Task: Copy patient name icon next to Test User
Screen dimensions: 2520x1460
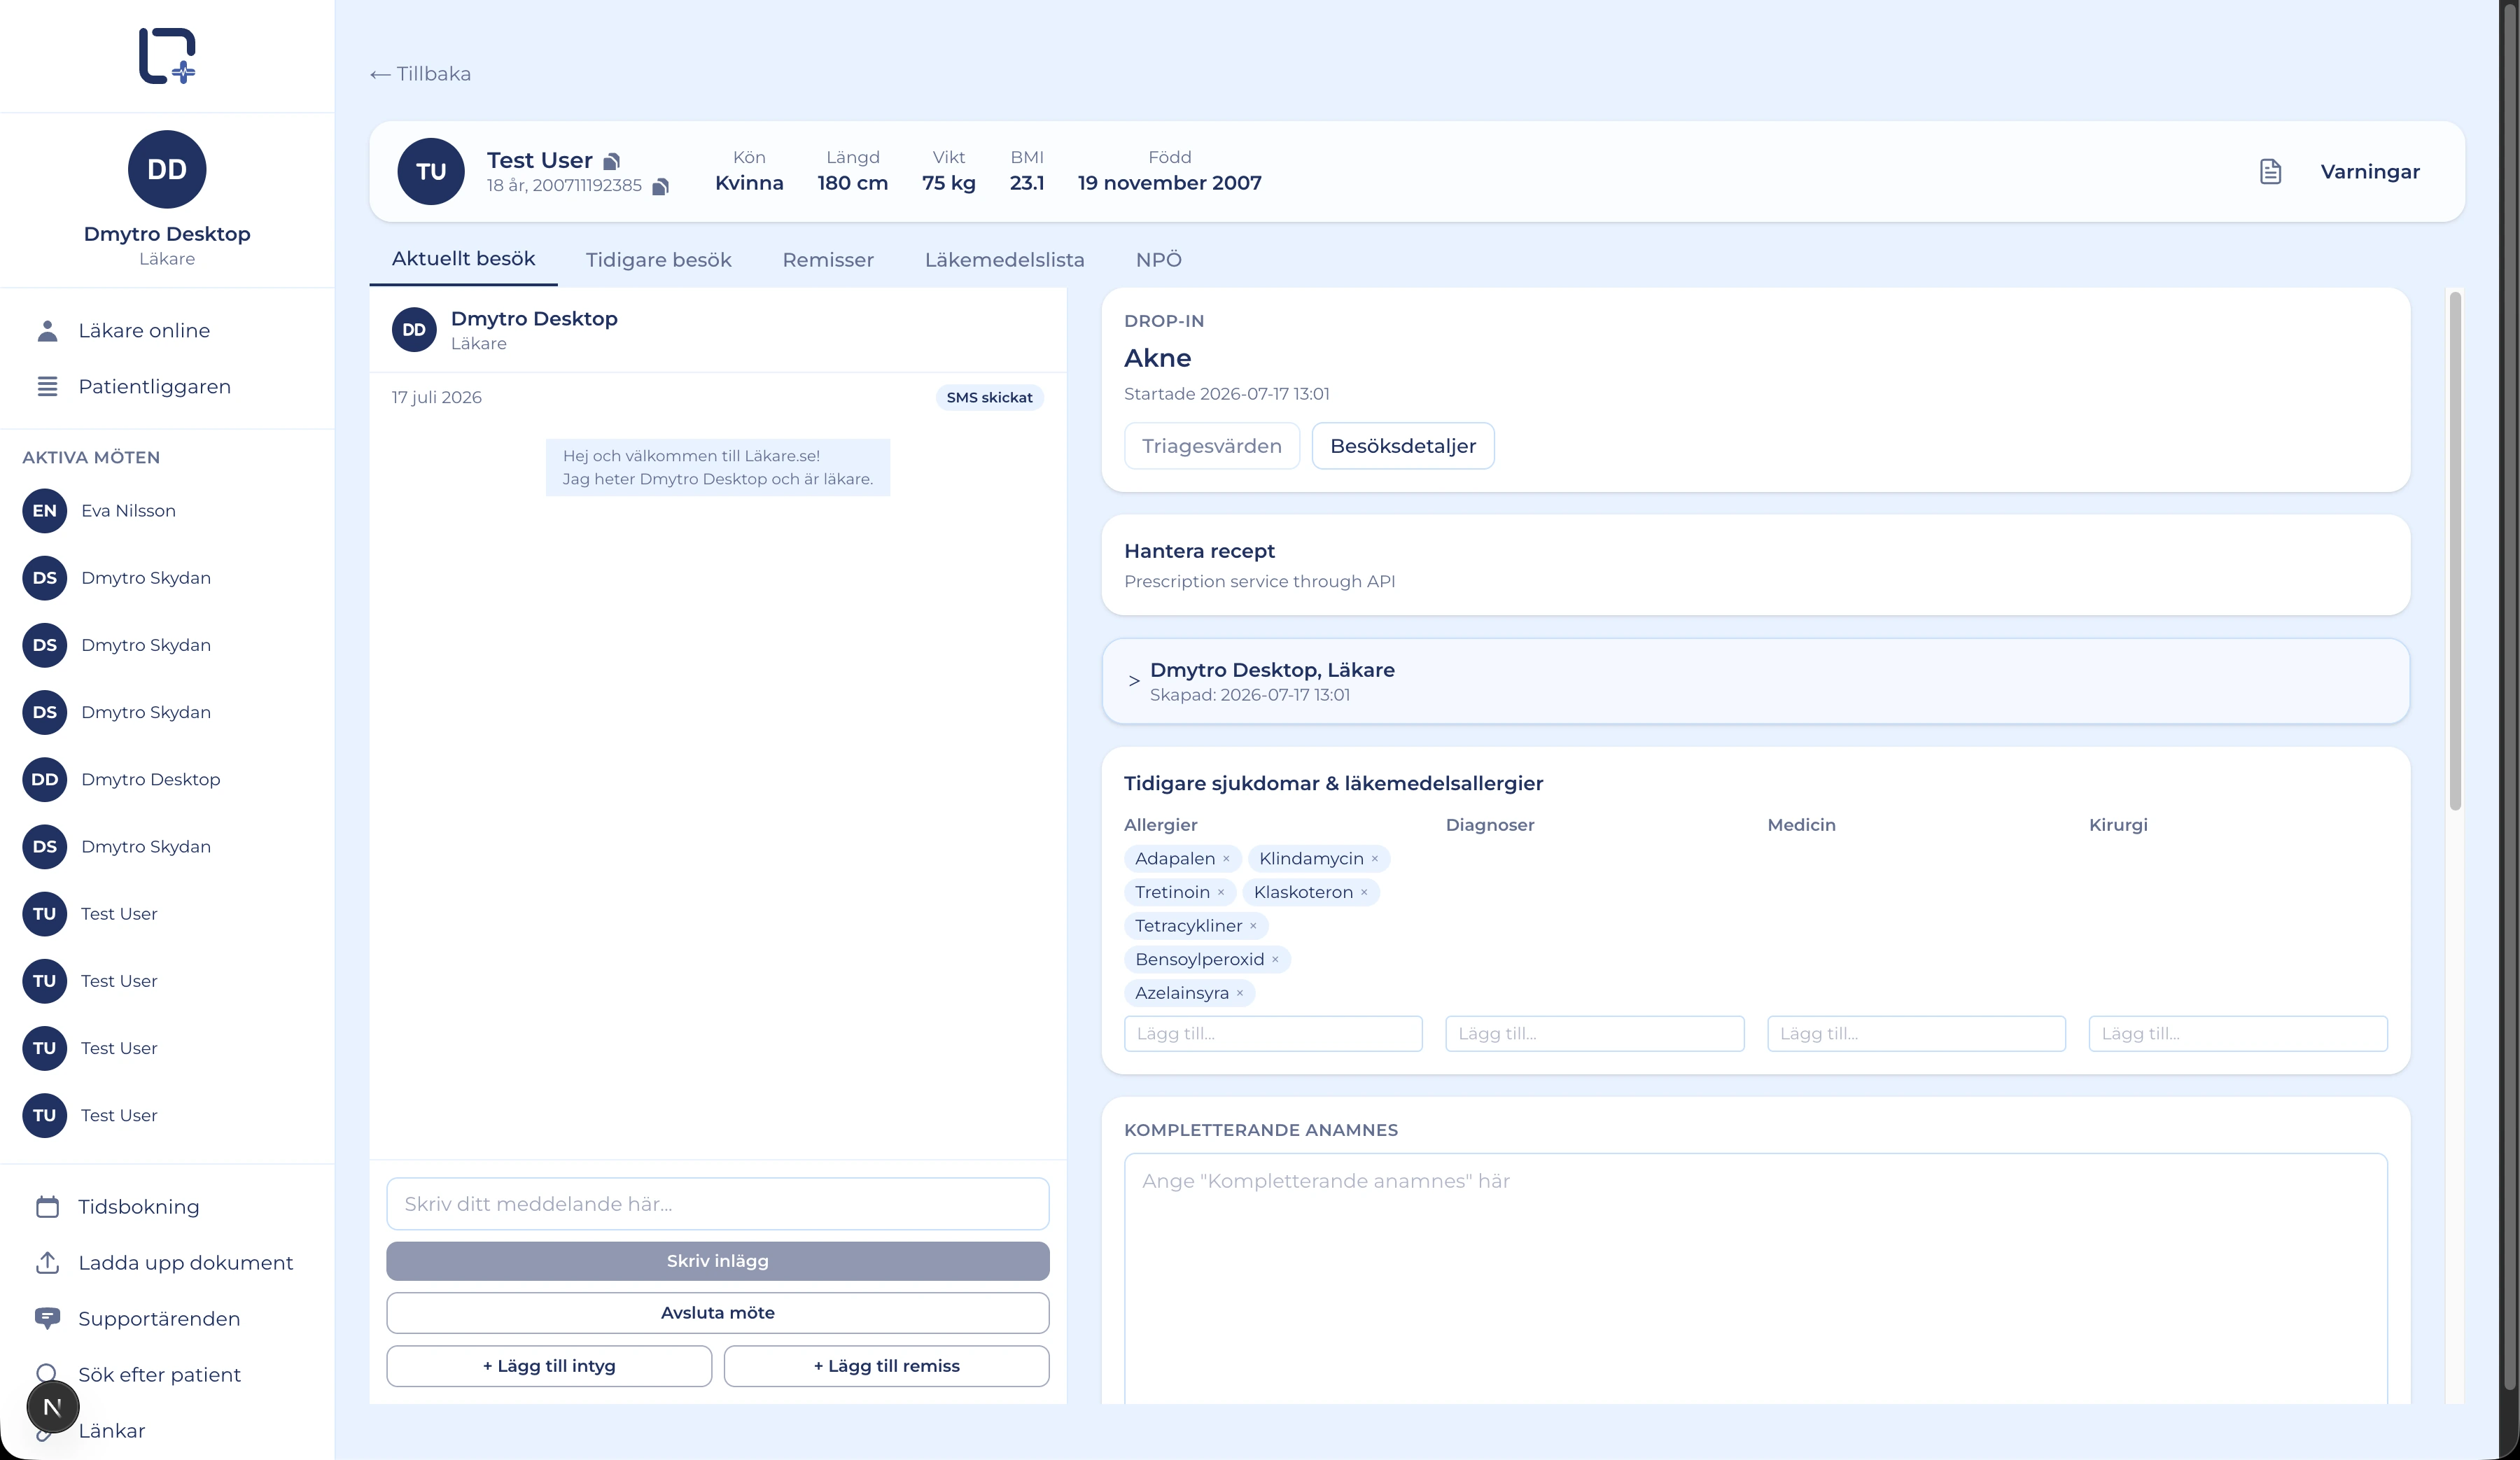Action: 612,161
